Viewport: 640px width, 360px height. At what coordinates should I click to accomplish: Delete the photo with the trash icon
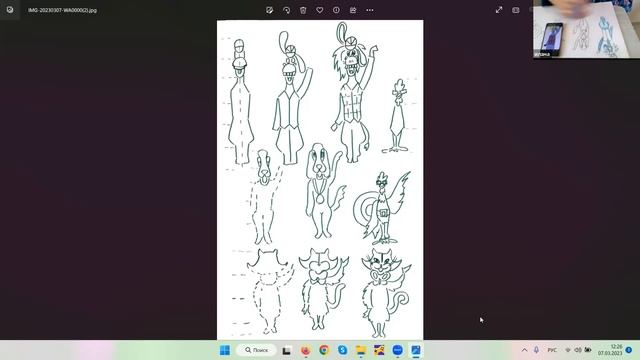click(x=303, y=10)
